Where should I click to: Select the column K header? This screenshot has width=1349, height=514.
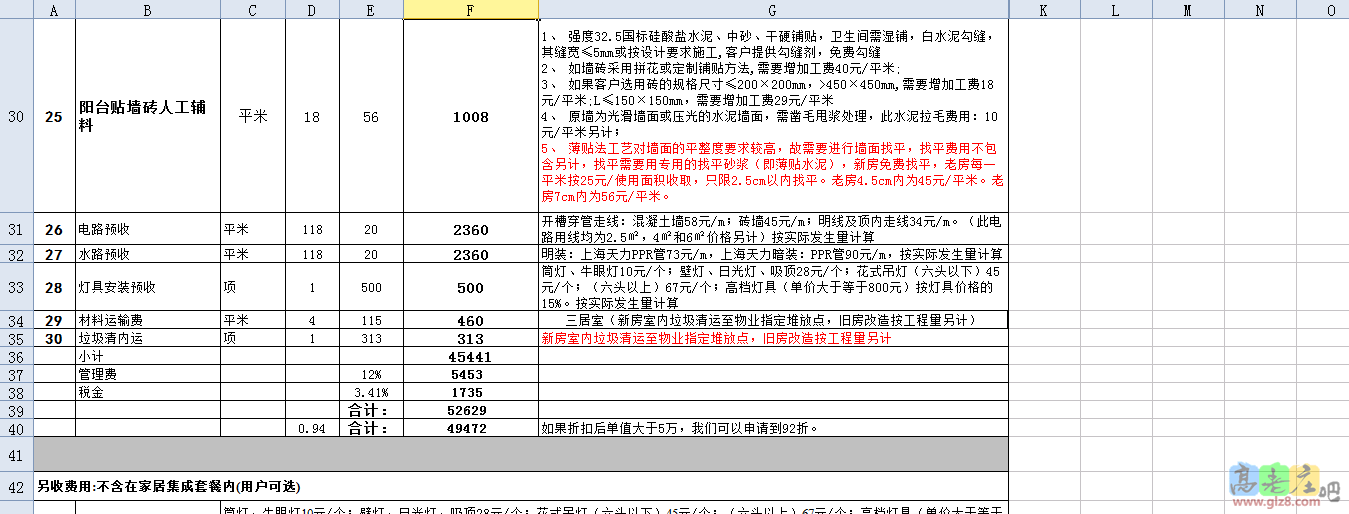point(1044,9)
